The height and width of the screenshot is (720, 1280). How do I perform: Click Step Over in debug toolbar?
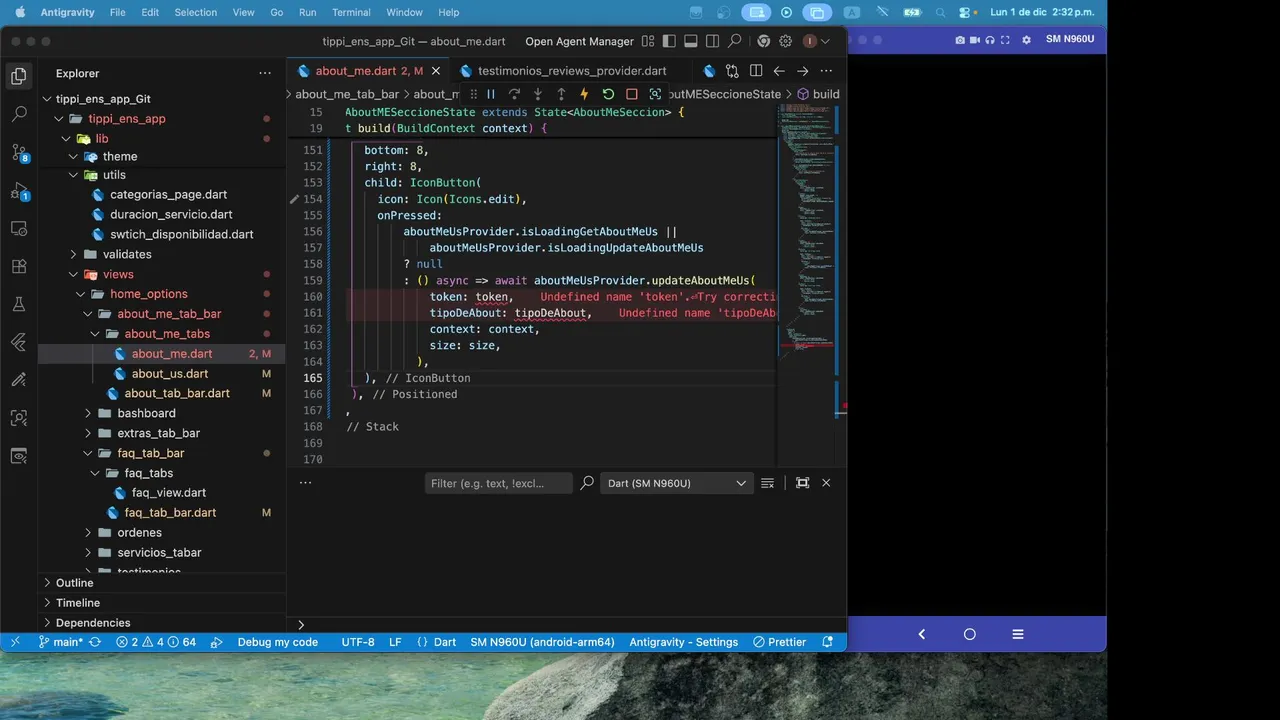click(x=514, y=94)
